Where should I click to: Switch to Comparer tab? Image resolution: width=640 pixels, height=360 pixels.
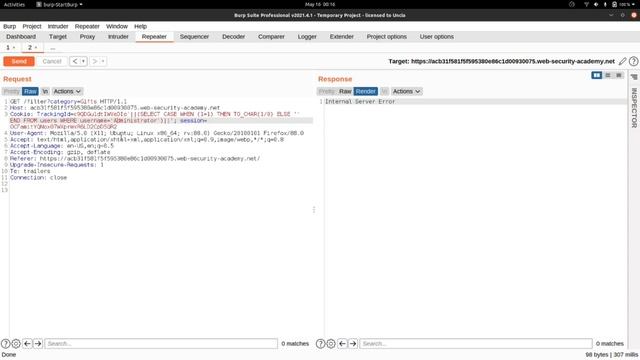[271, 37]
